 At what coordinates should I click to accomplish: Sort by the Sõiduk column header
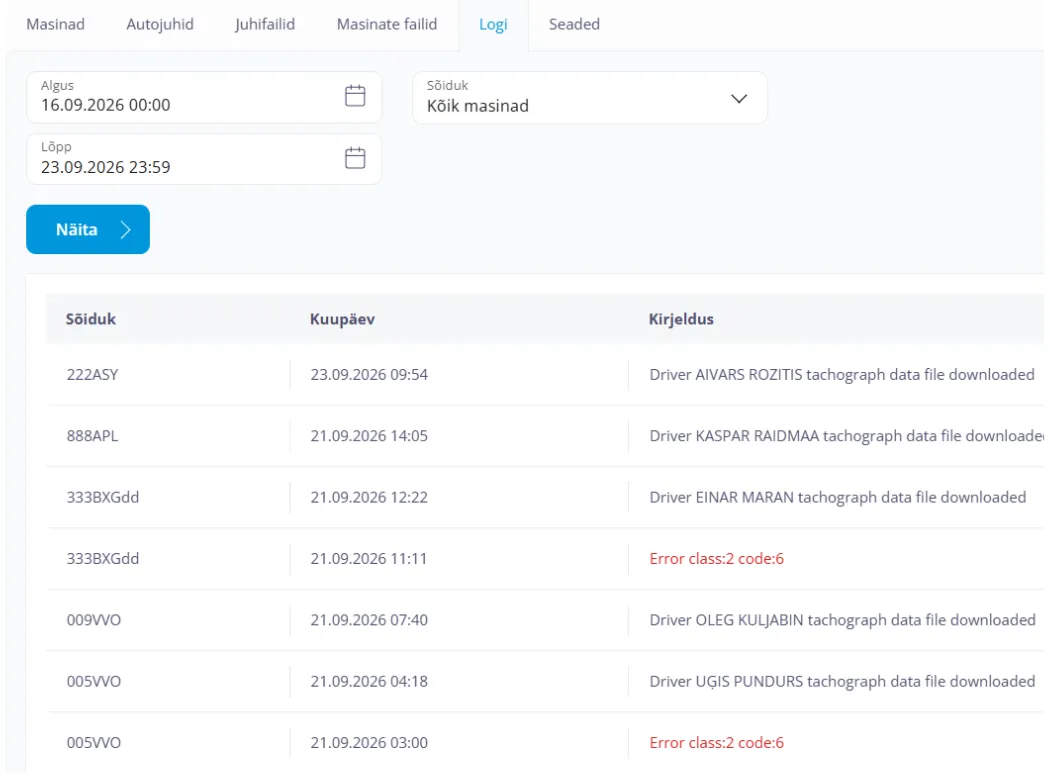click(91, 319)
